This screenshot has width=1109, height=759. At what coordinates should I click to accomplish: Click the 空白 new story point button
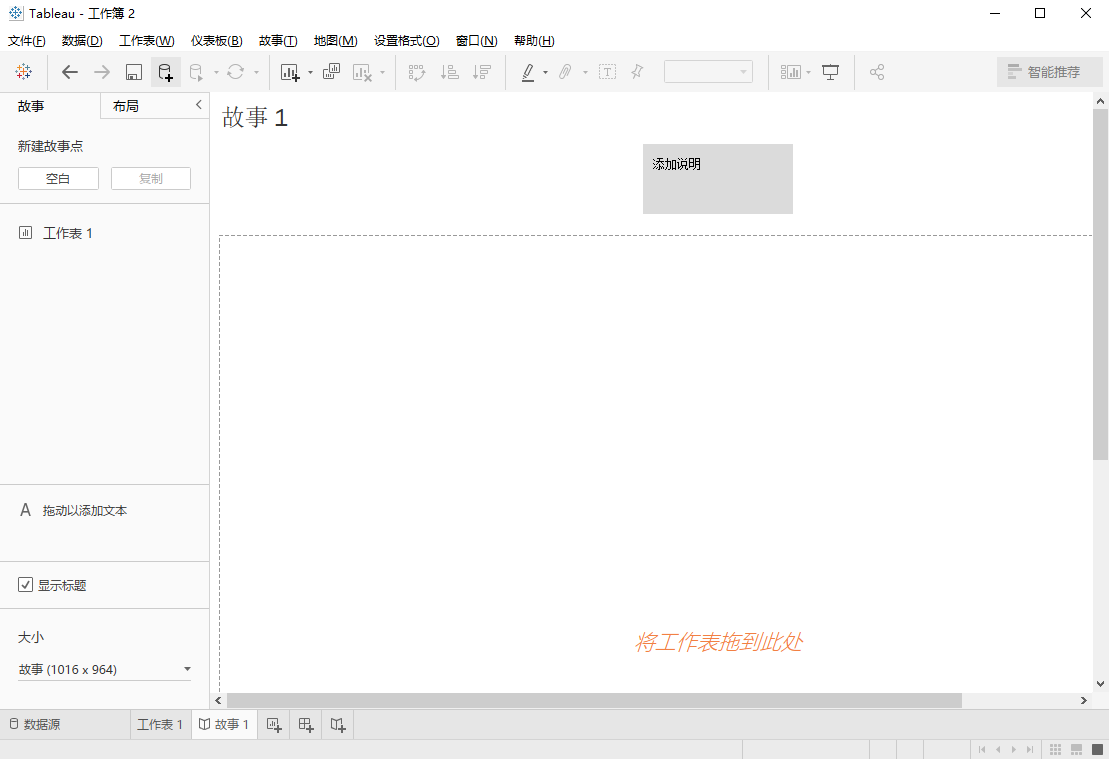click(57, 178)
